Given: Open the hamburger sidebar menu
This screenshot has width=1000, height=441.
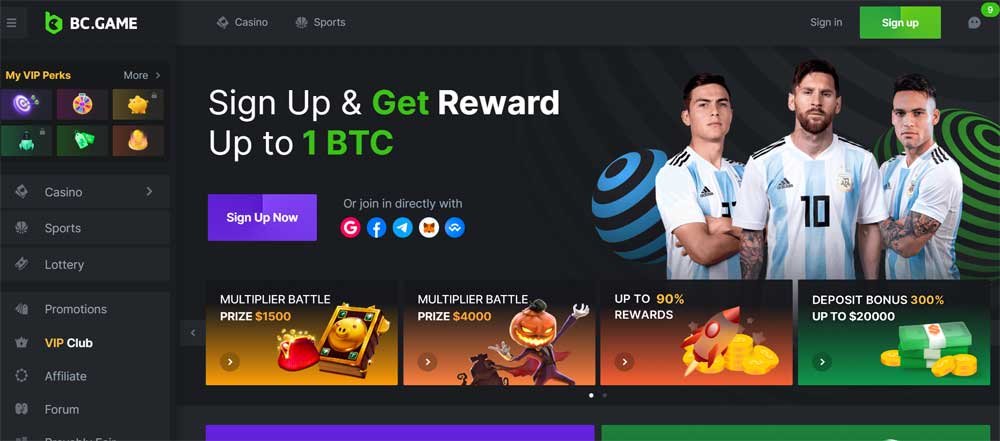Looking at the screenshot, I should coord(11,23).
